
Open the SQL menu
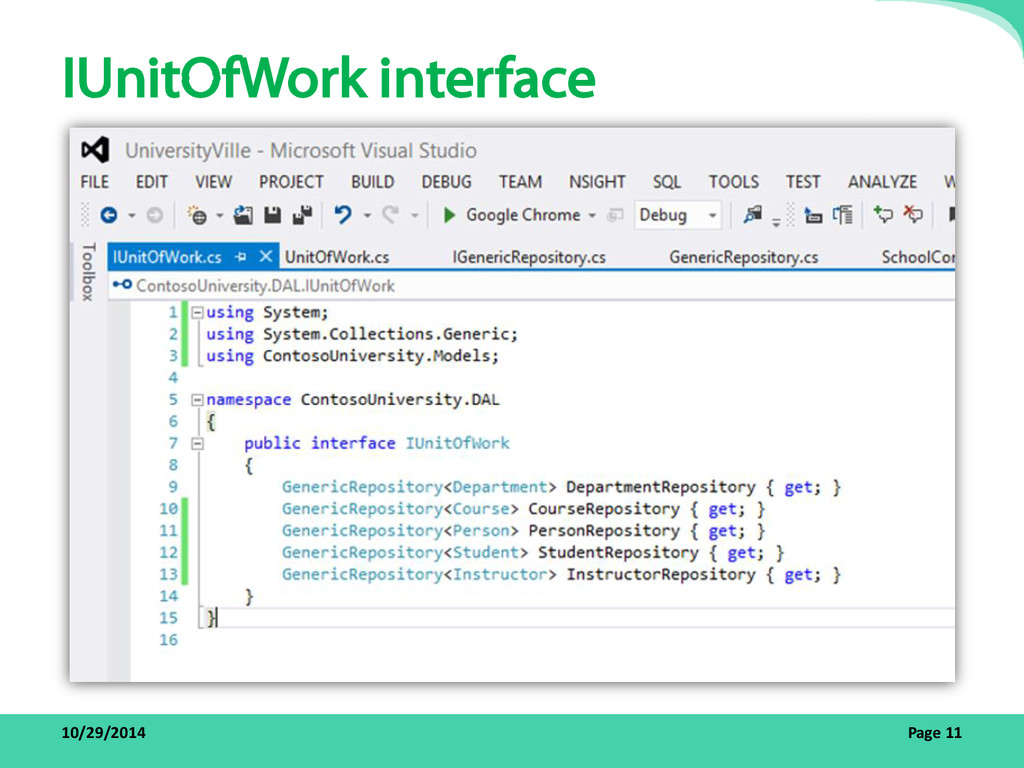[x=667, y=182]
